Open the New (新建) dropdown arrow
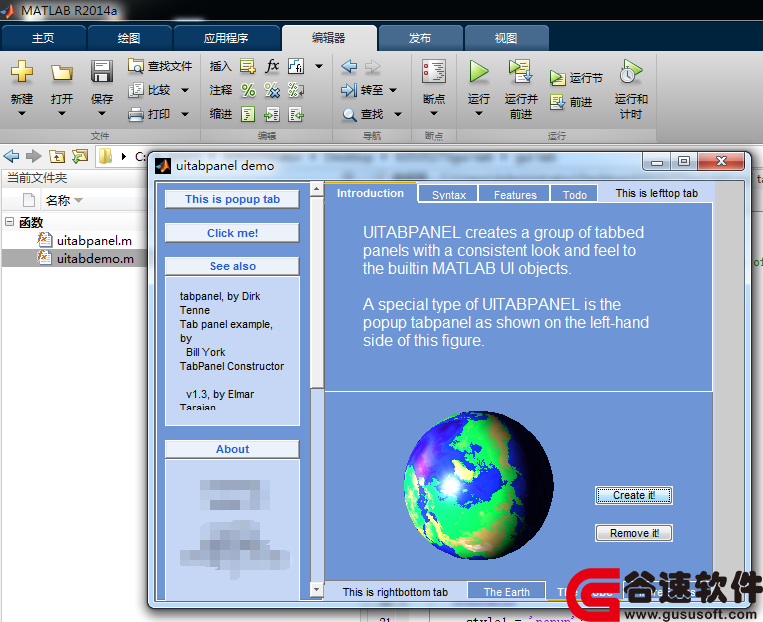Image resolution: width=763 pixels, height=622 pixels. tap(22, 113)
